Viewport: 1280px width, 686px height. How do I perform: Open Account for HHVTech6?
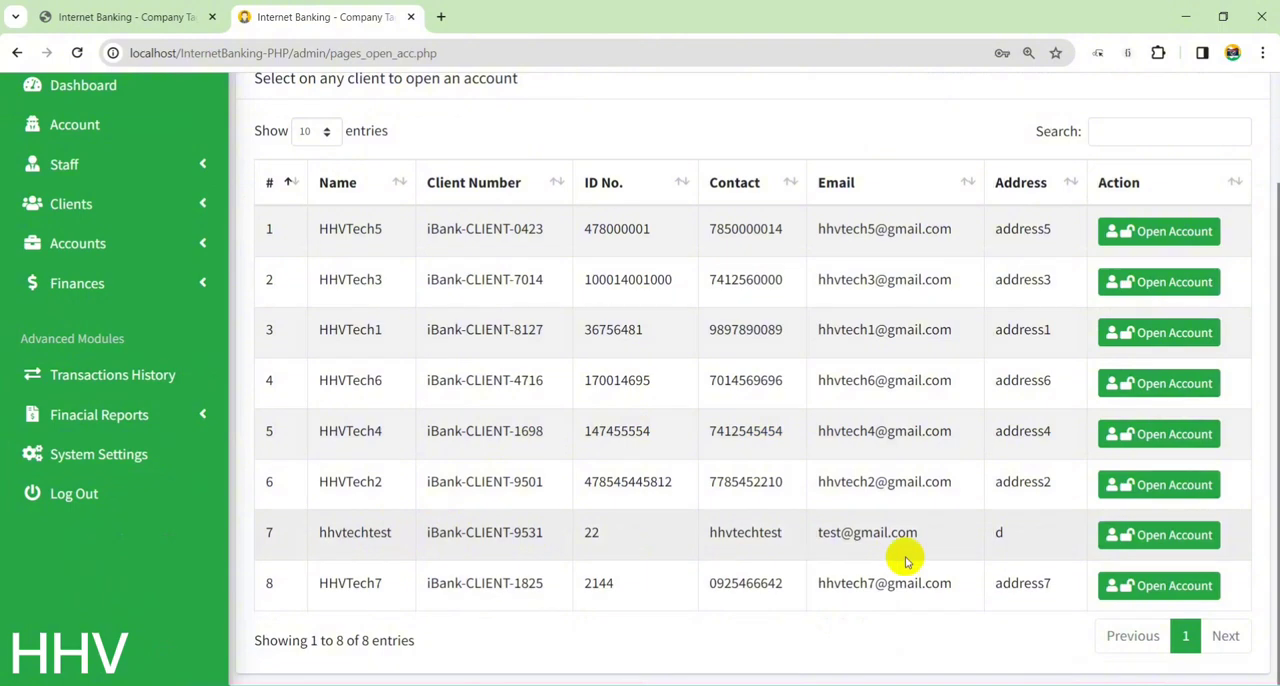[x=1159, y=383]
